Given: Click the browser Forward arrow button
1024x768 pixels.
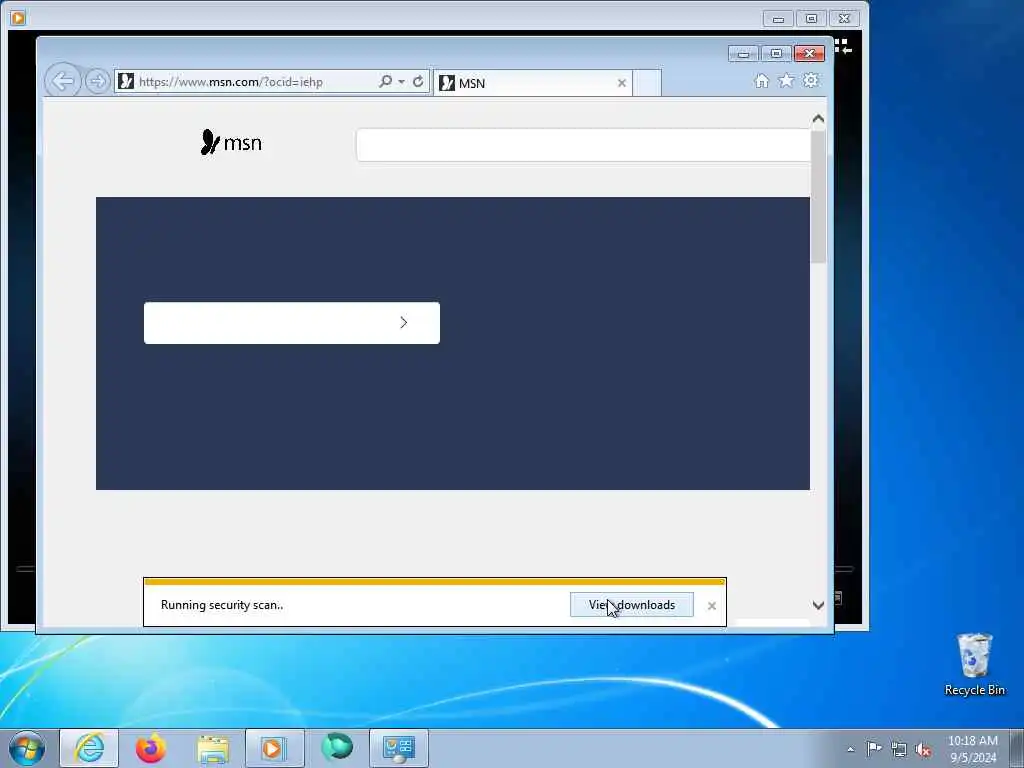Looking at the screenshot, I should click(x=97, y=82).
